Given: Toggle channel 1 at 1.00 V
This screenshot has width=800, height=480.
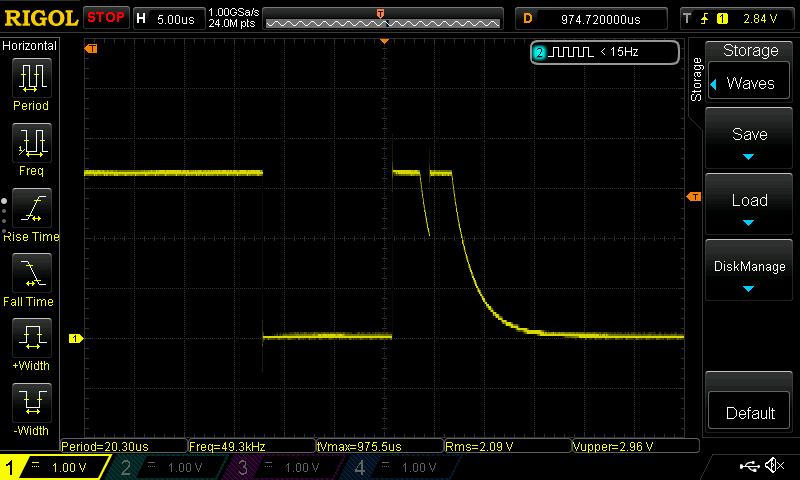Looking at the screenshot, I should coord(55,467).
